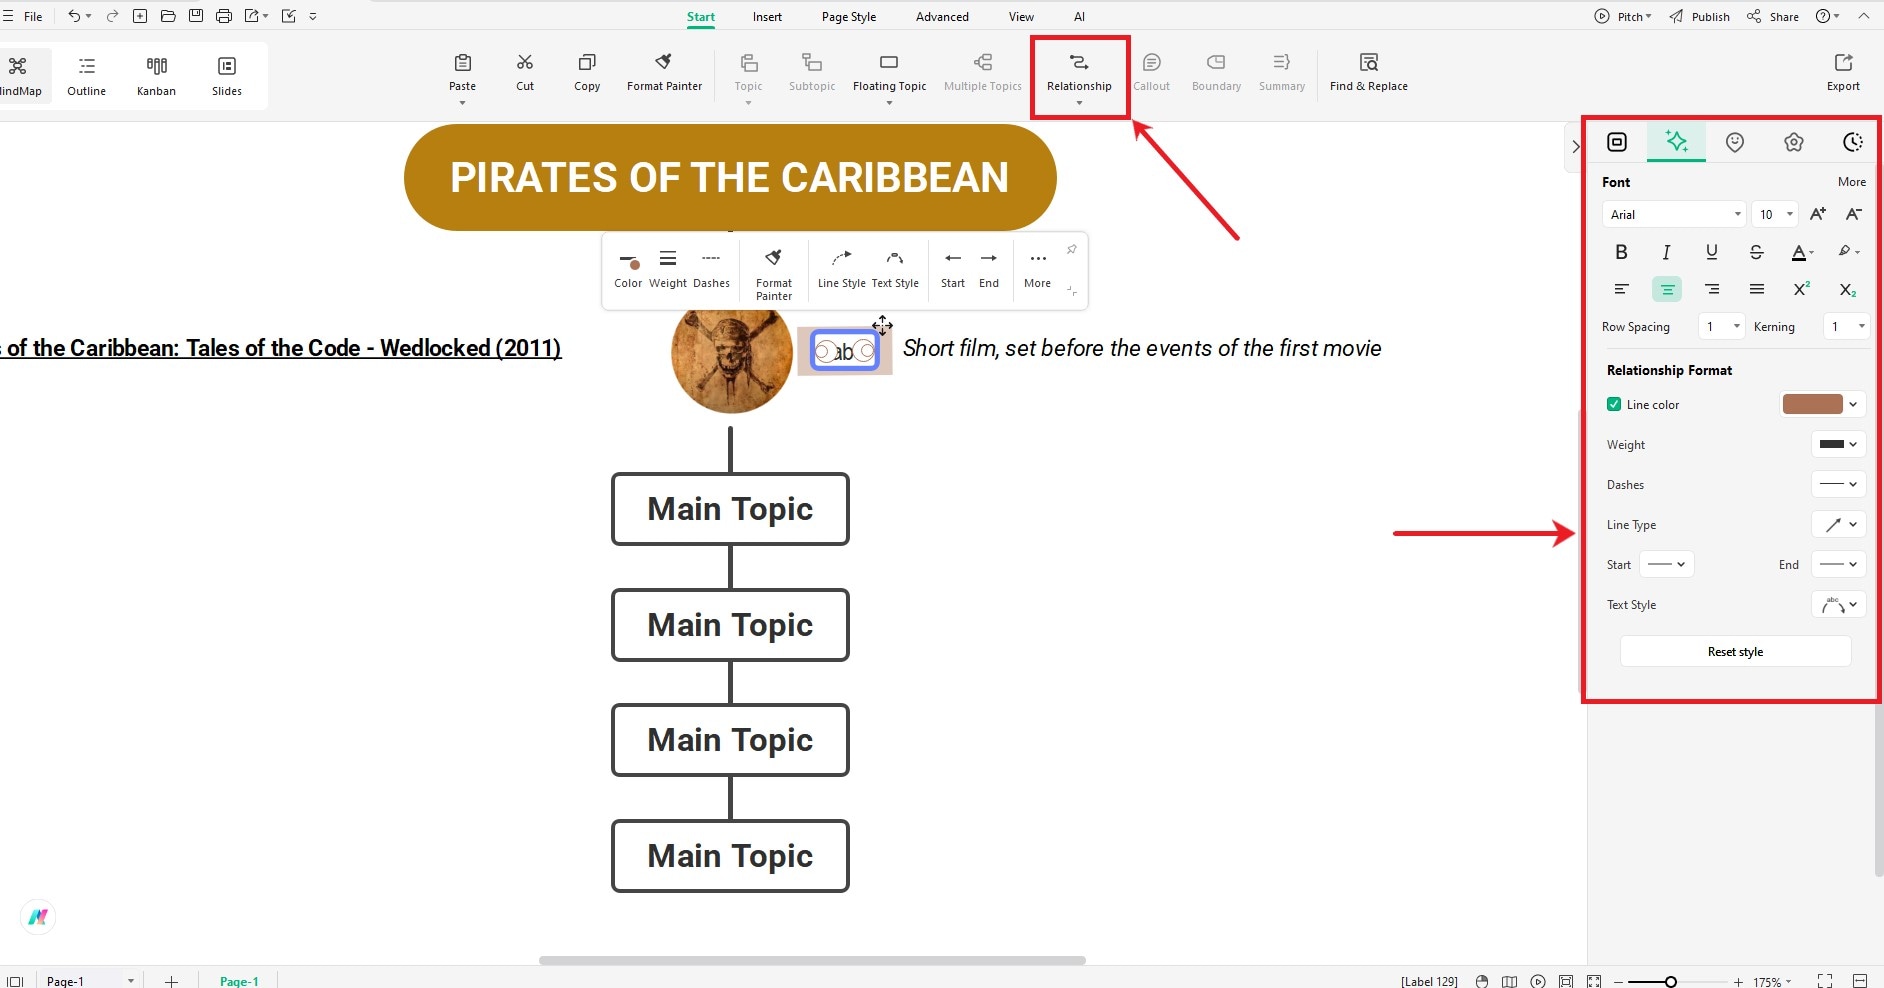This screenshot has width=1884, height=988.
Task: Toggle Italic formatting
Action: 1666,252
